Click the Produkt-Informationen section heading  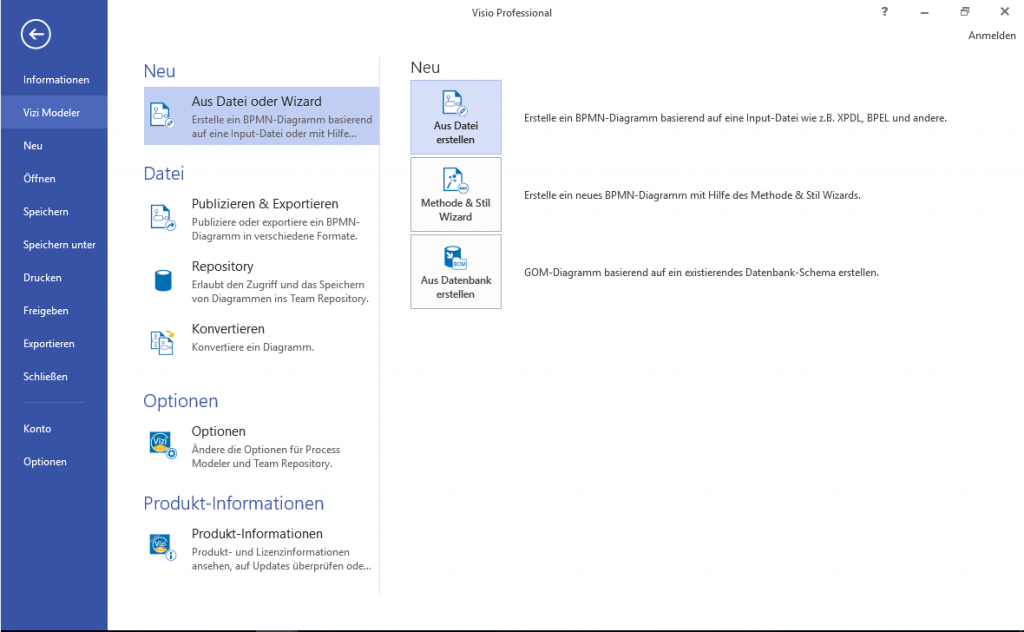[x=234, y=503]
